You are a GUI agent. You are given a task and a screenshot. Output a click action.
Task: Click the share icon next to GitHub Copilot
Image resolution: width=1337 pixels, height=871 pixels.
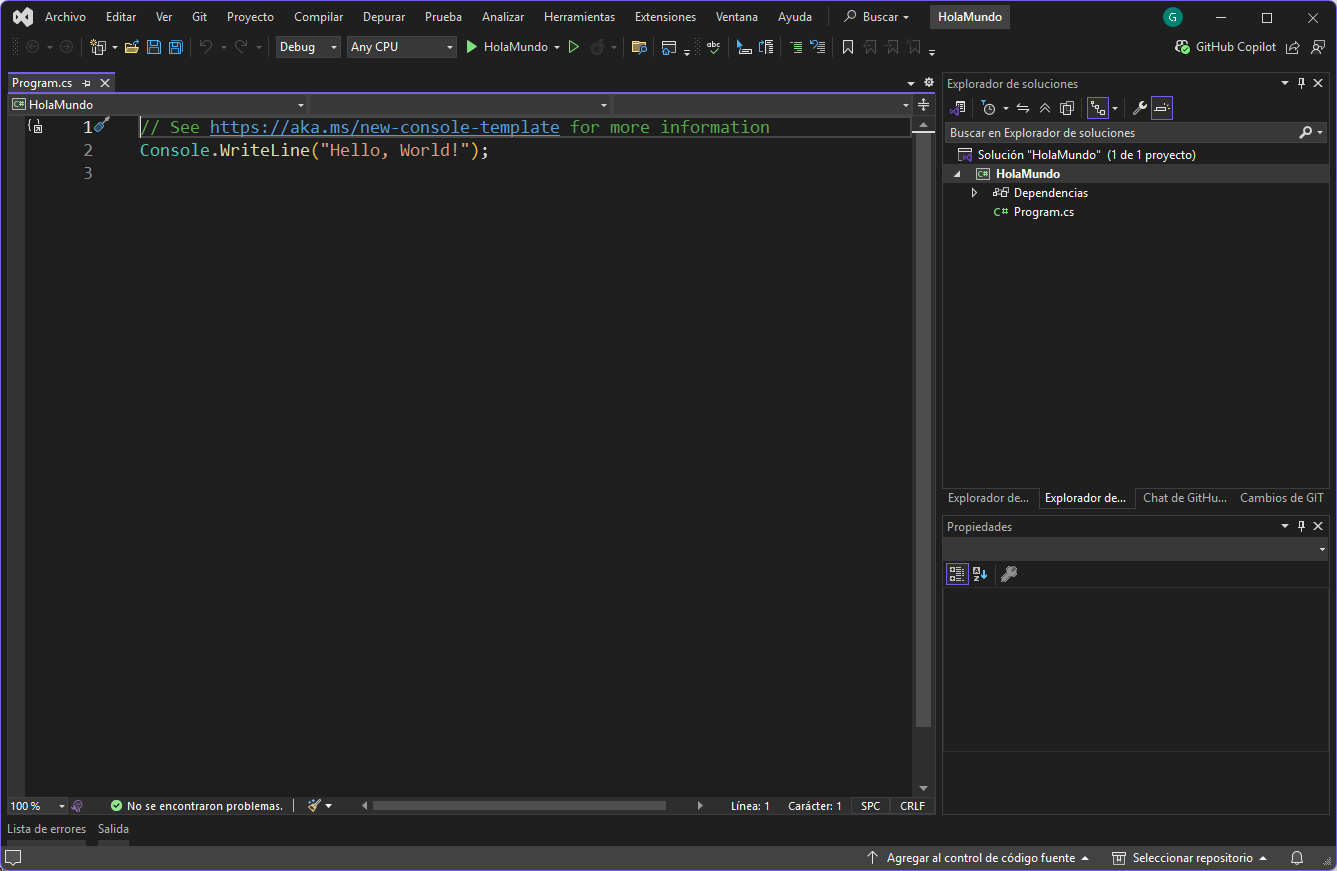tap(1293, 47)
